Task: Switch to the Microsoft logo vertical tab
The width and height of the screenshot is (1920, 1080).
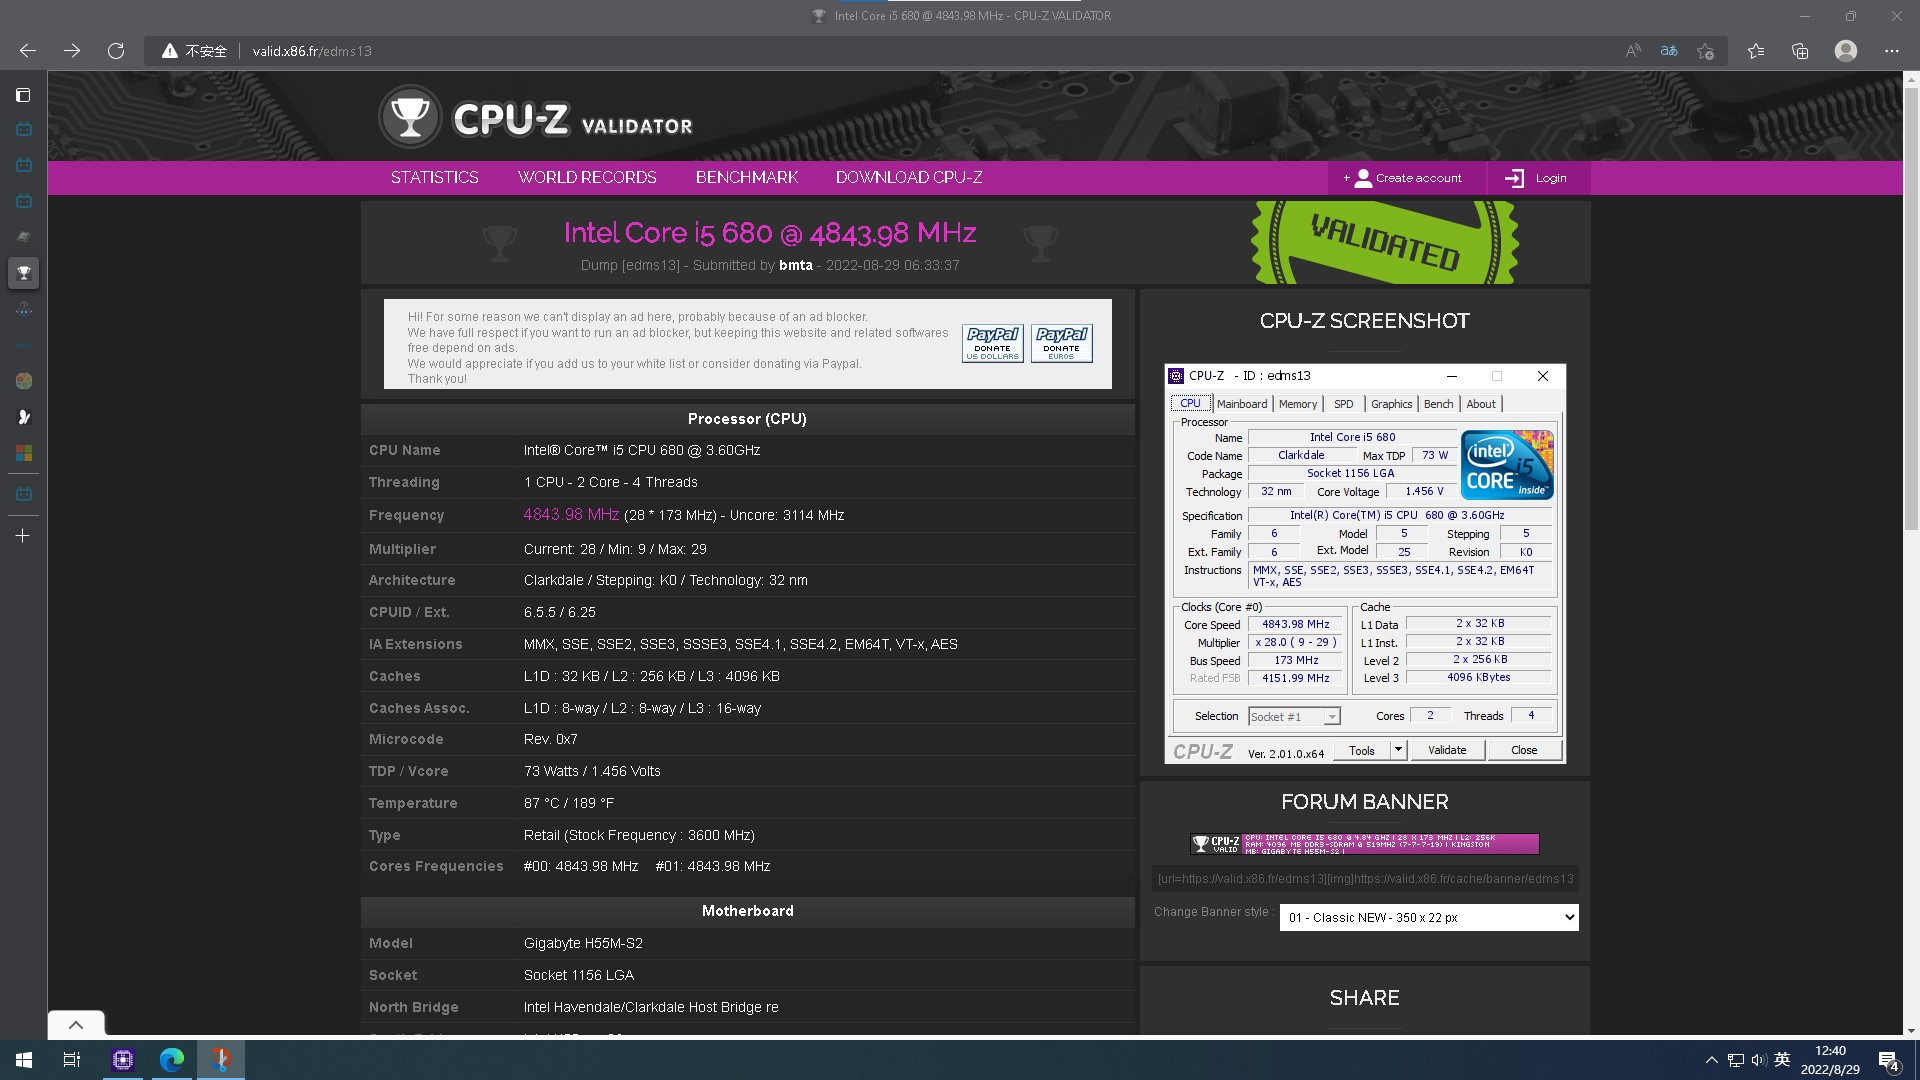Action: coord(23,453)
